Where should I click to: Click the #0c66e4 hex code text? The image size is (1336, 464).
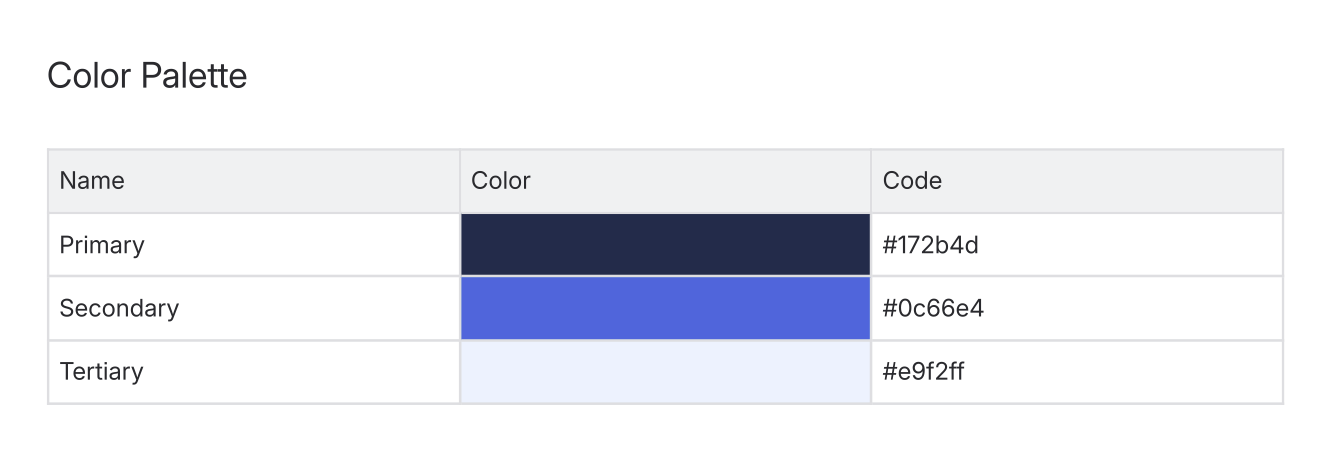click(x=933, y=308)
